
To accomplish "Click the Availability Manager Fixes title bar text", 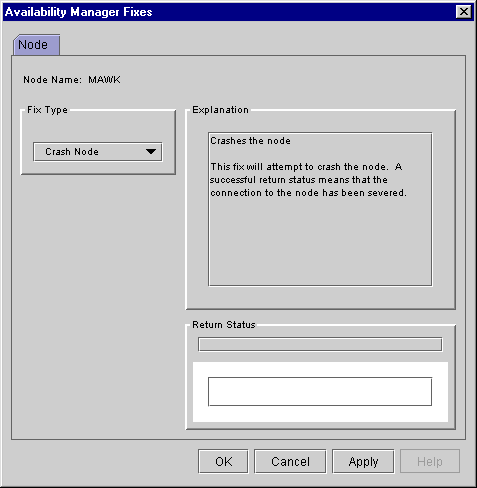I will pyautogui.click(x=79, y=12).
